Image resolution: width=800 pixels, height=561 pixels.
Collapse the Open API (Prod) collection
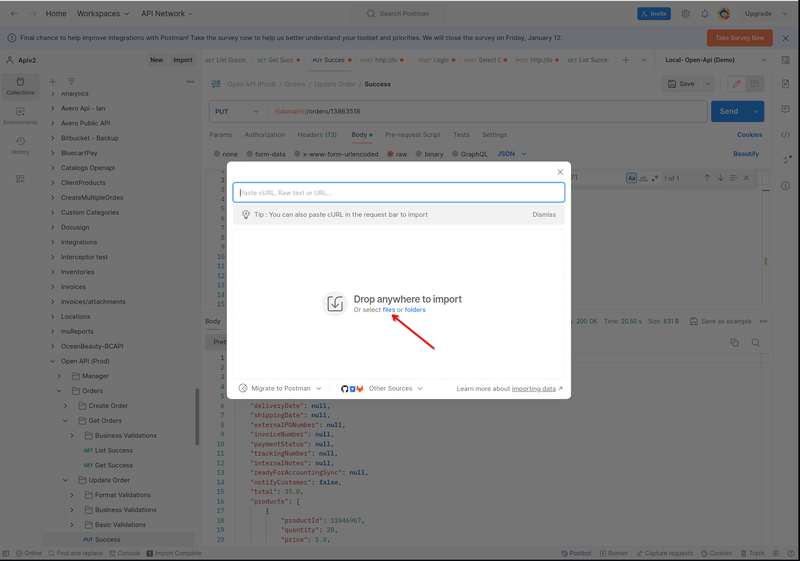[x=53, y=361]
